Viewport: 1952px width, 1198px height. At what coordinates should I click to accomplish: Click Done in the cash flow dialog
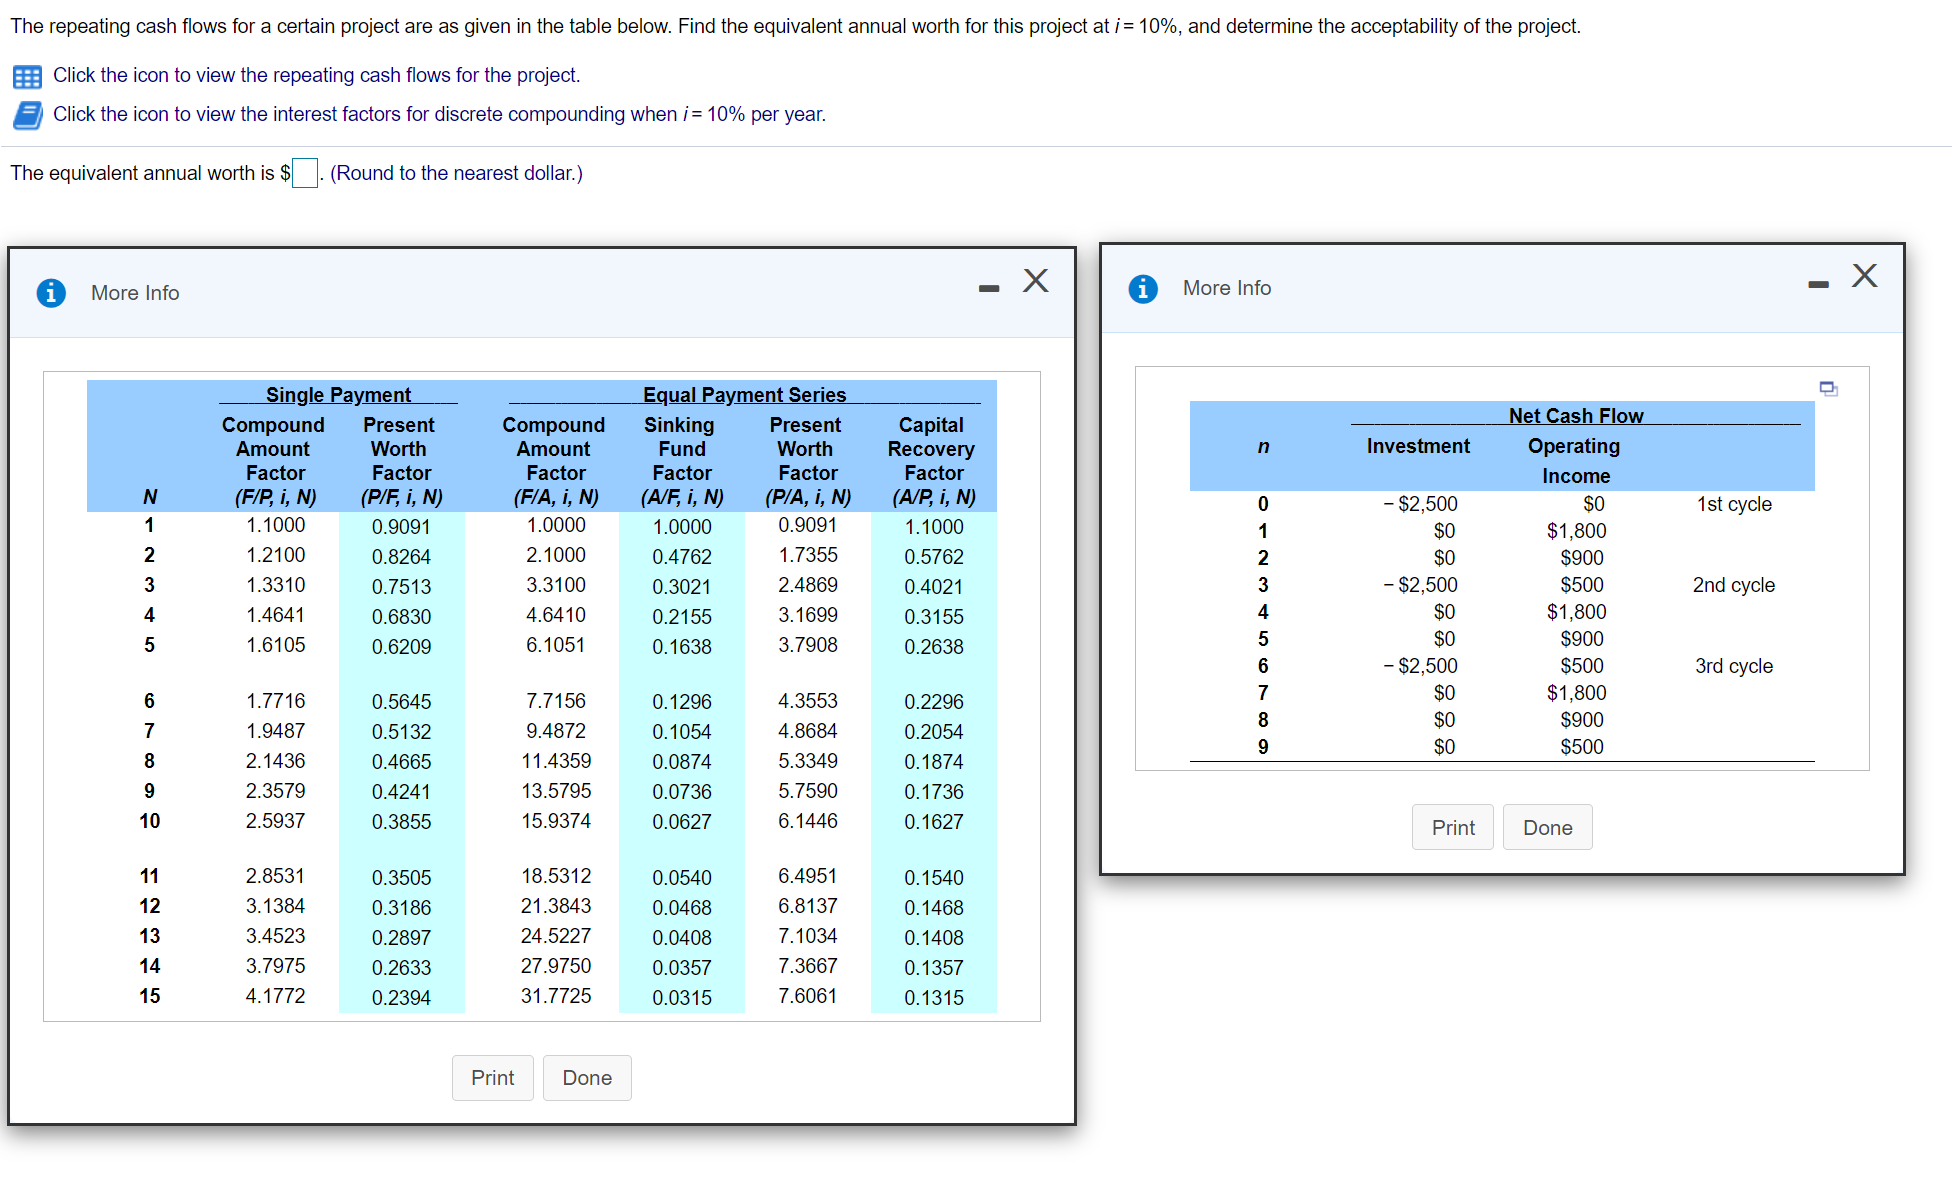pos(1547,828)
